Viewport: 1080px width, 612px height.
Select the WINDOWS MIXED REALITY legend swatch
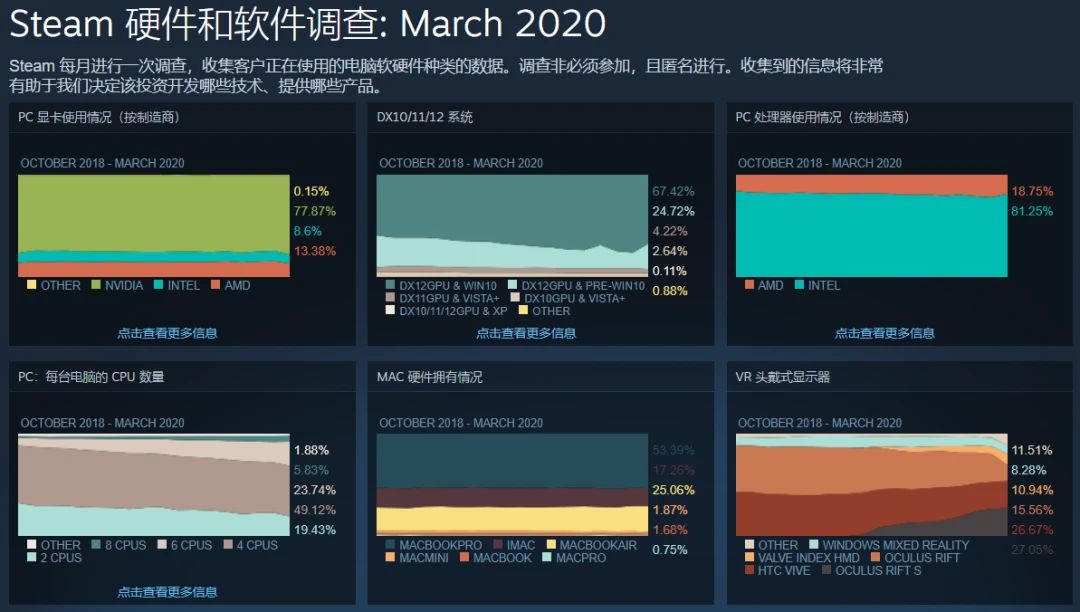[814, 545]
